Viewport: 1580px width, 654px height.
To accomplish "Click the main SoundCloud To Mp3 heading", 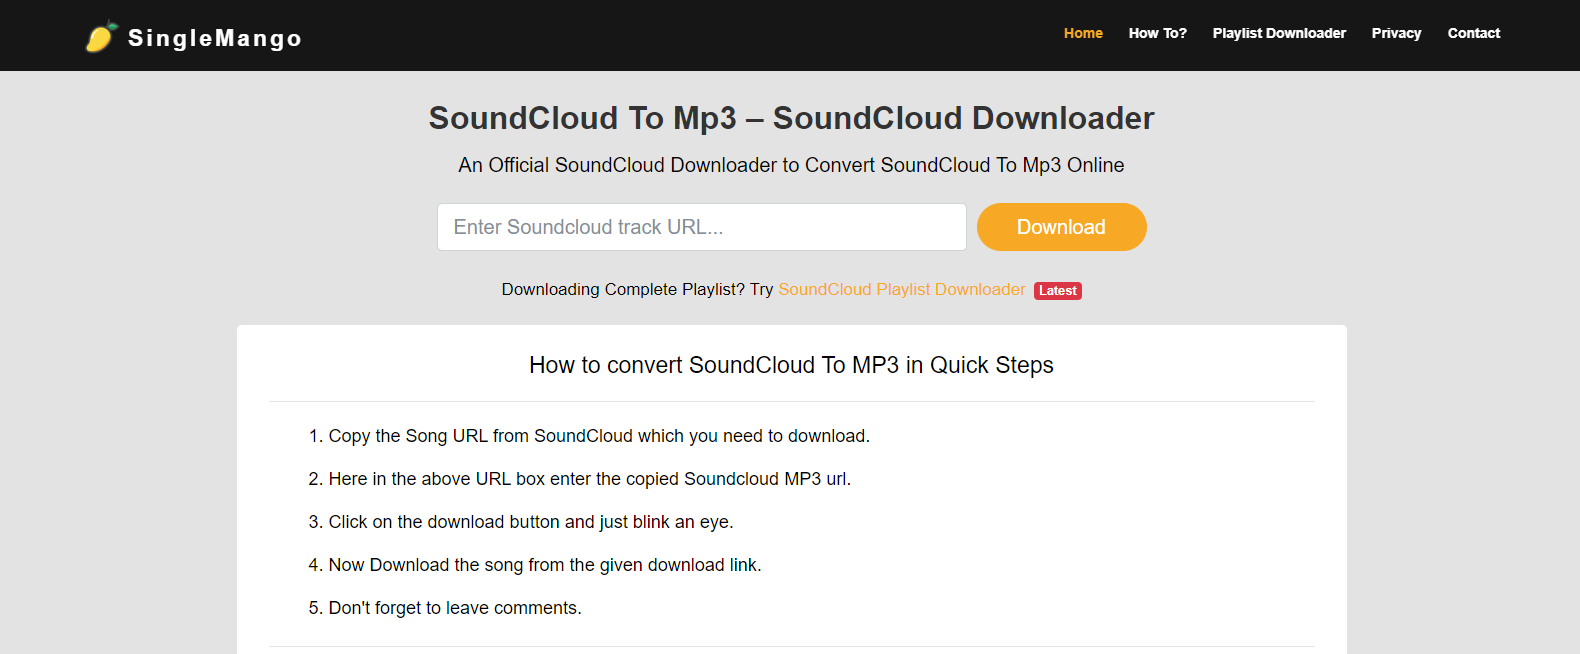I will click(x=790, y=118).
